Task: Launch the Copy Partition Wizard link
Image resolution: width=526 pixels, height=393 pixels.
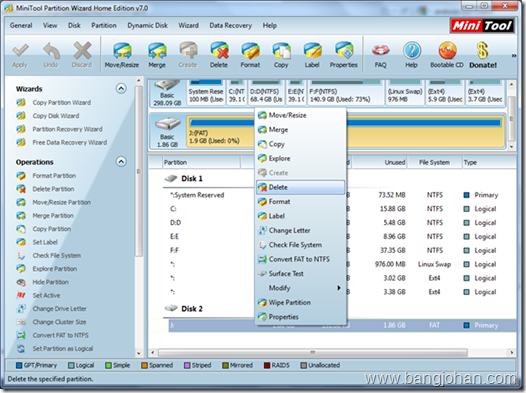Action: [61, 103]
